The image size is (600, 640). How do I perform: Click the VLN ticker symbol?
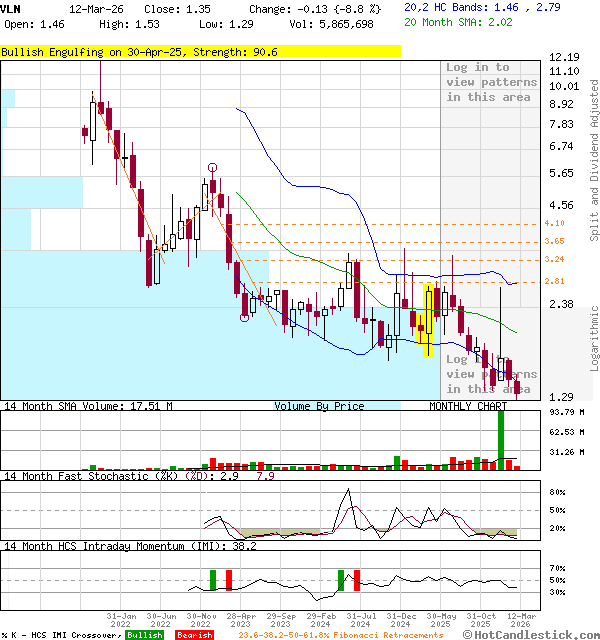pyautogui.click(x=12, y=8)
